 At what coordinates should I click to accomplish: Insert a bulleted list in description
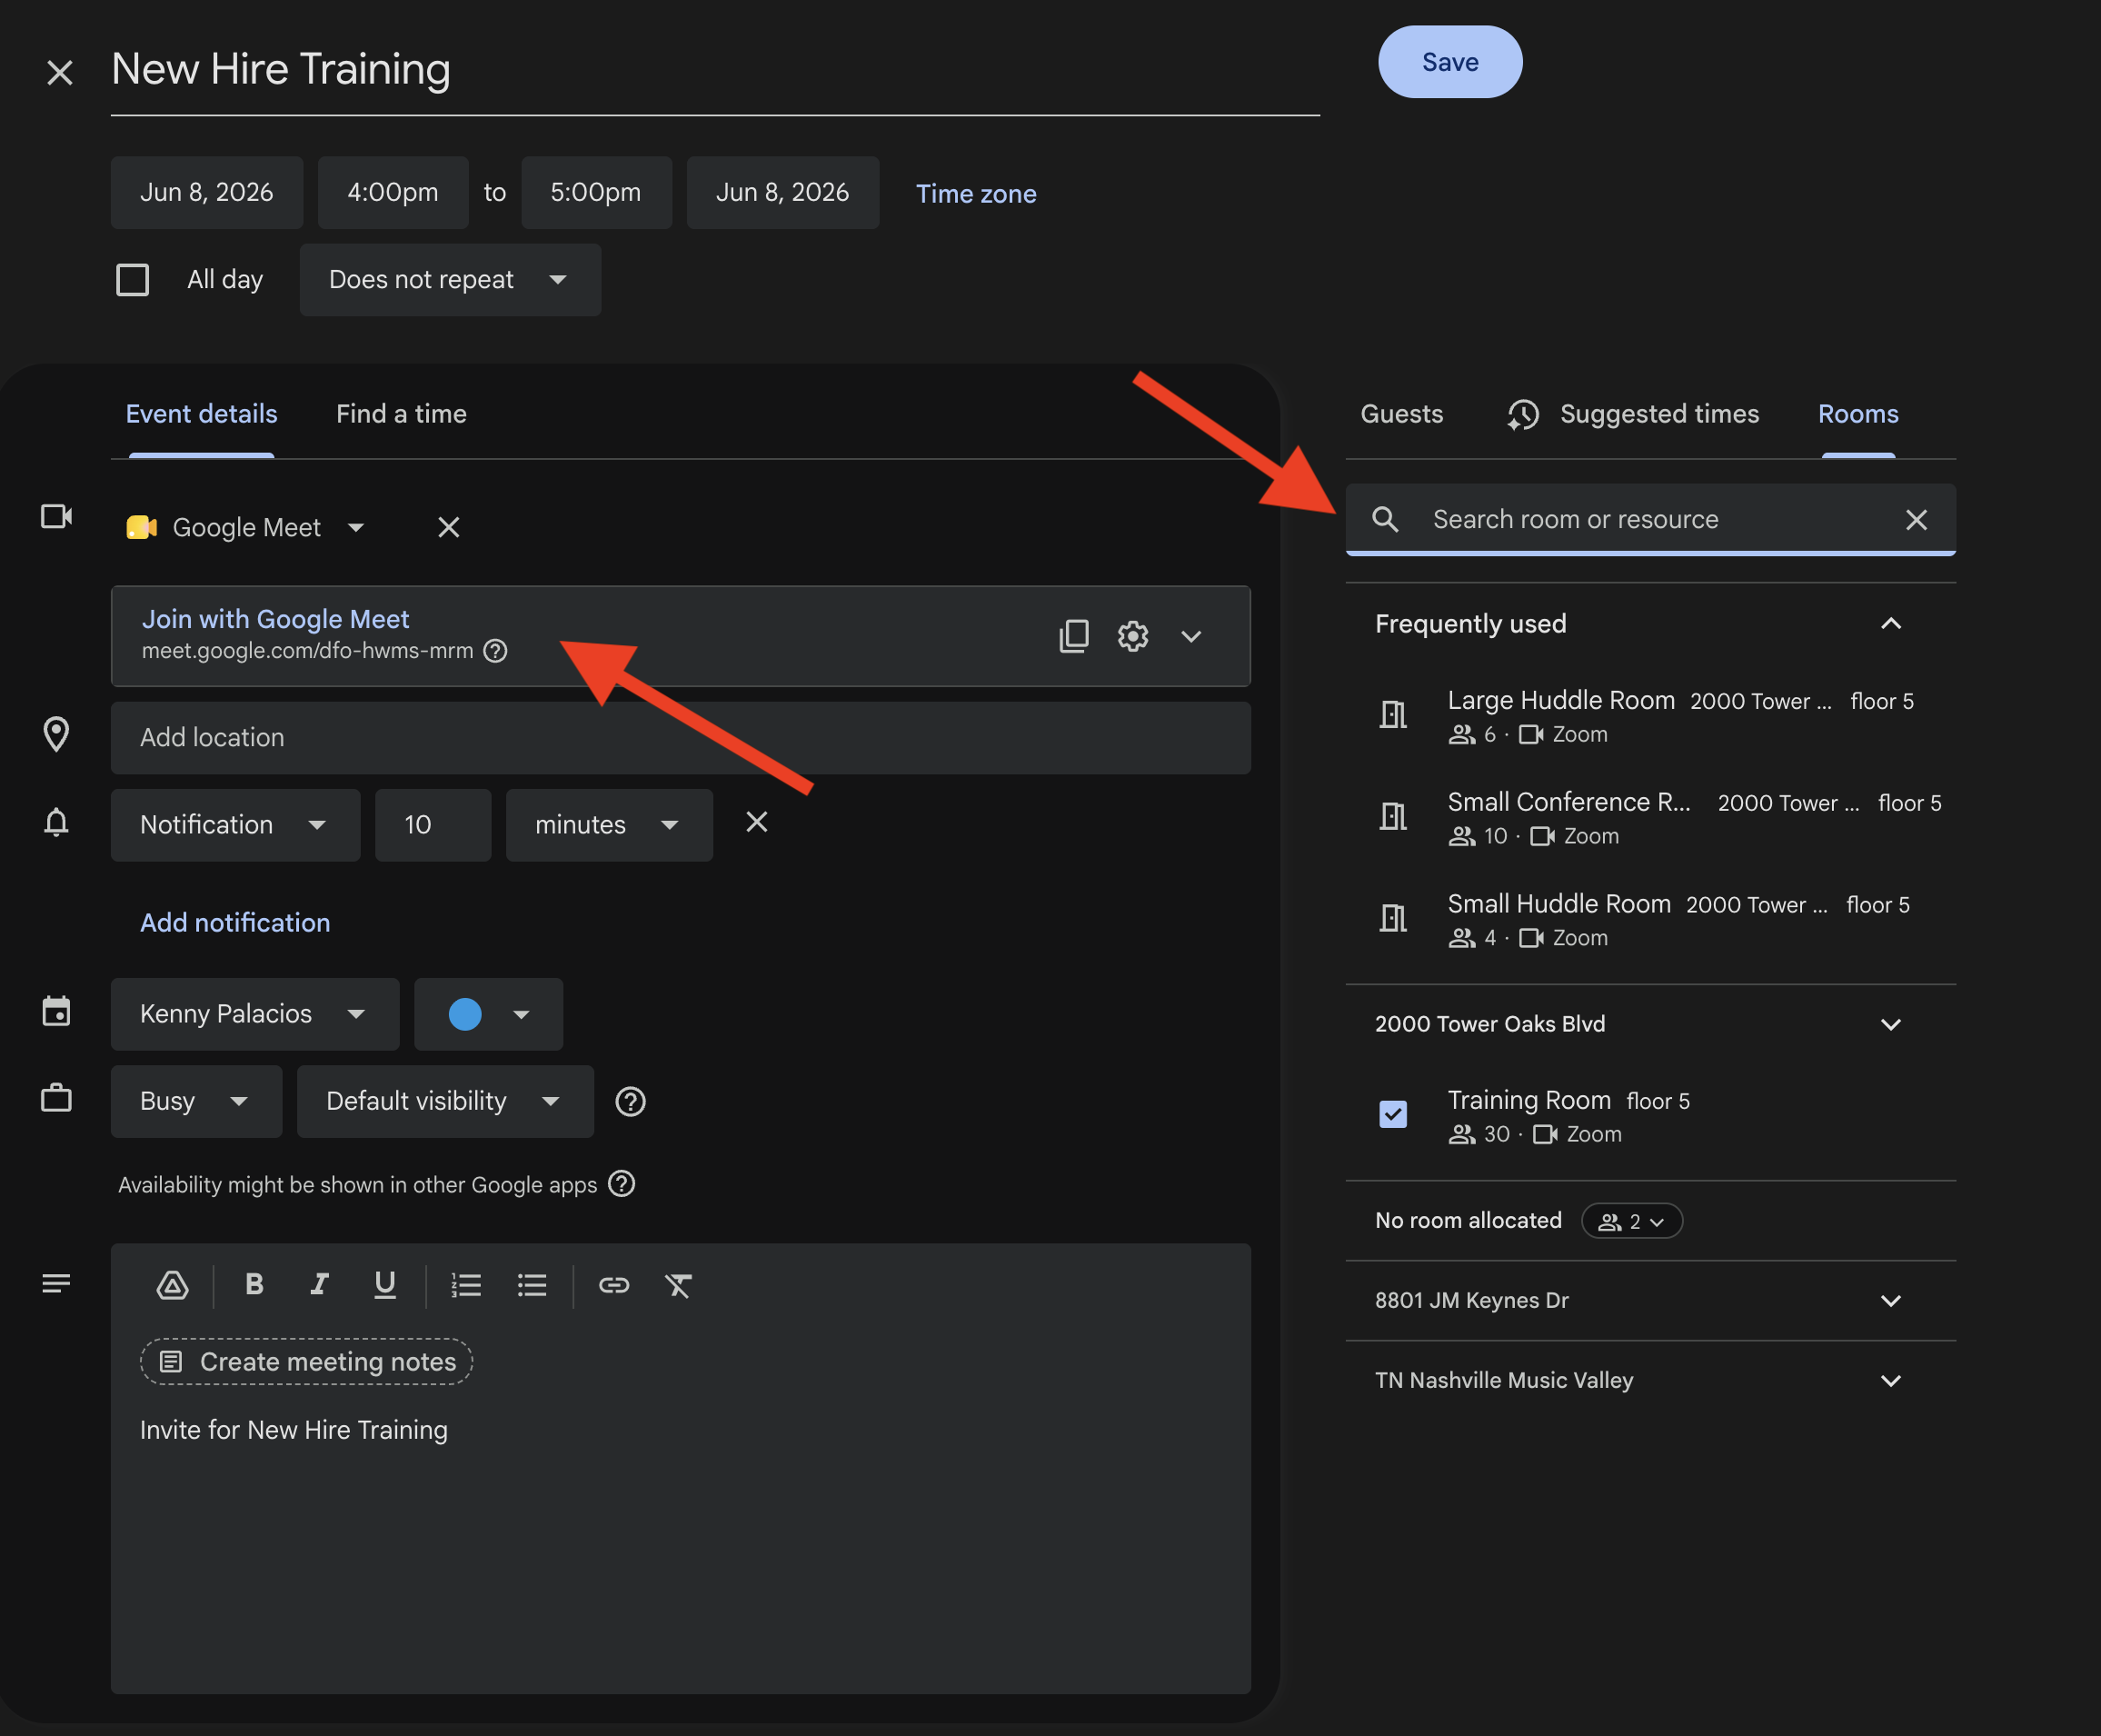[x=532, y=1285]
